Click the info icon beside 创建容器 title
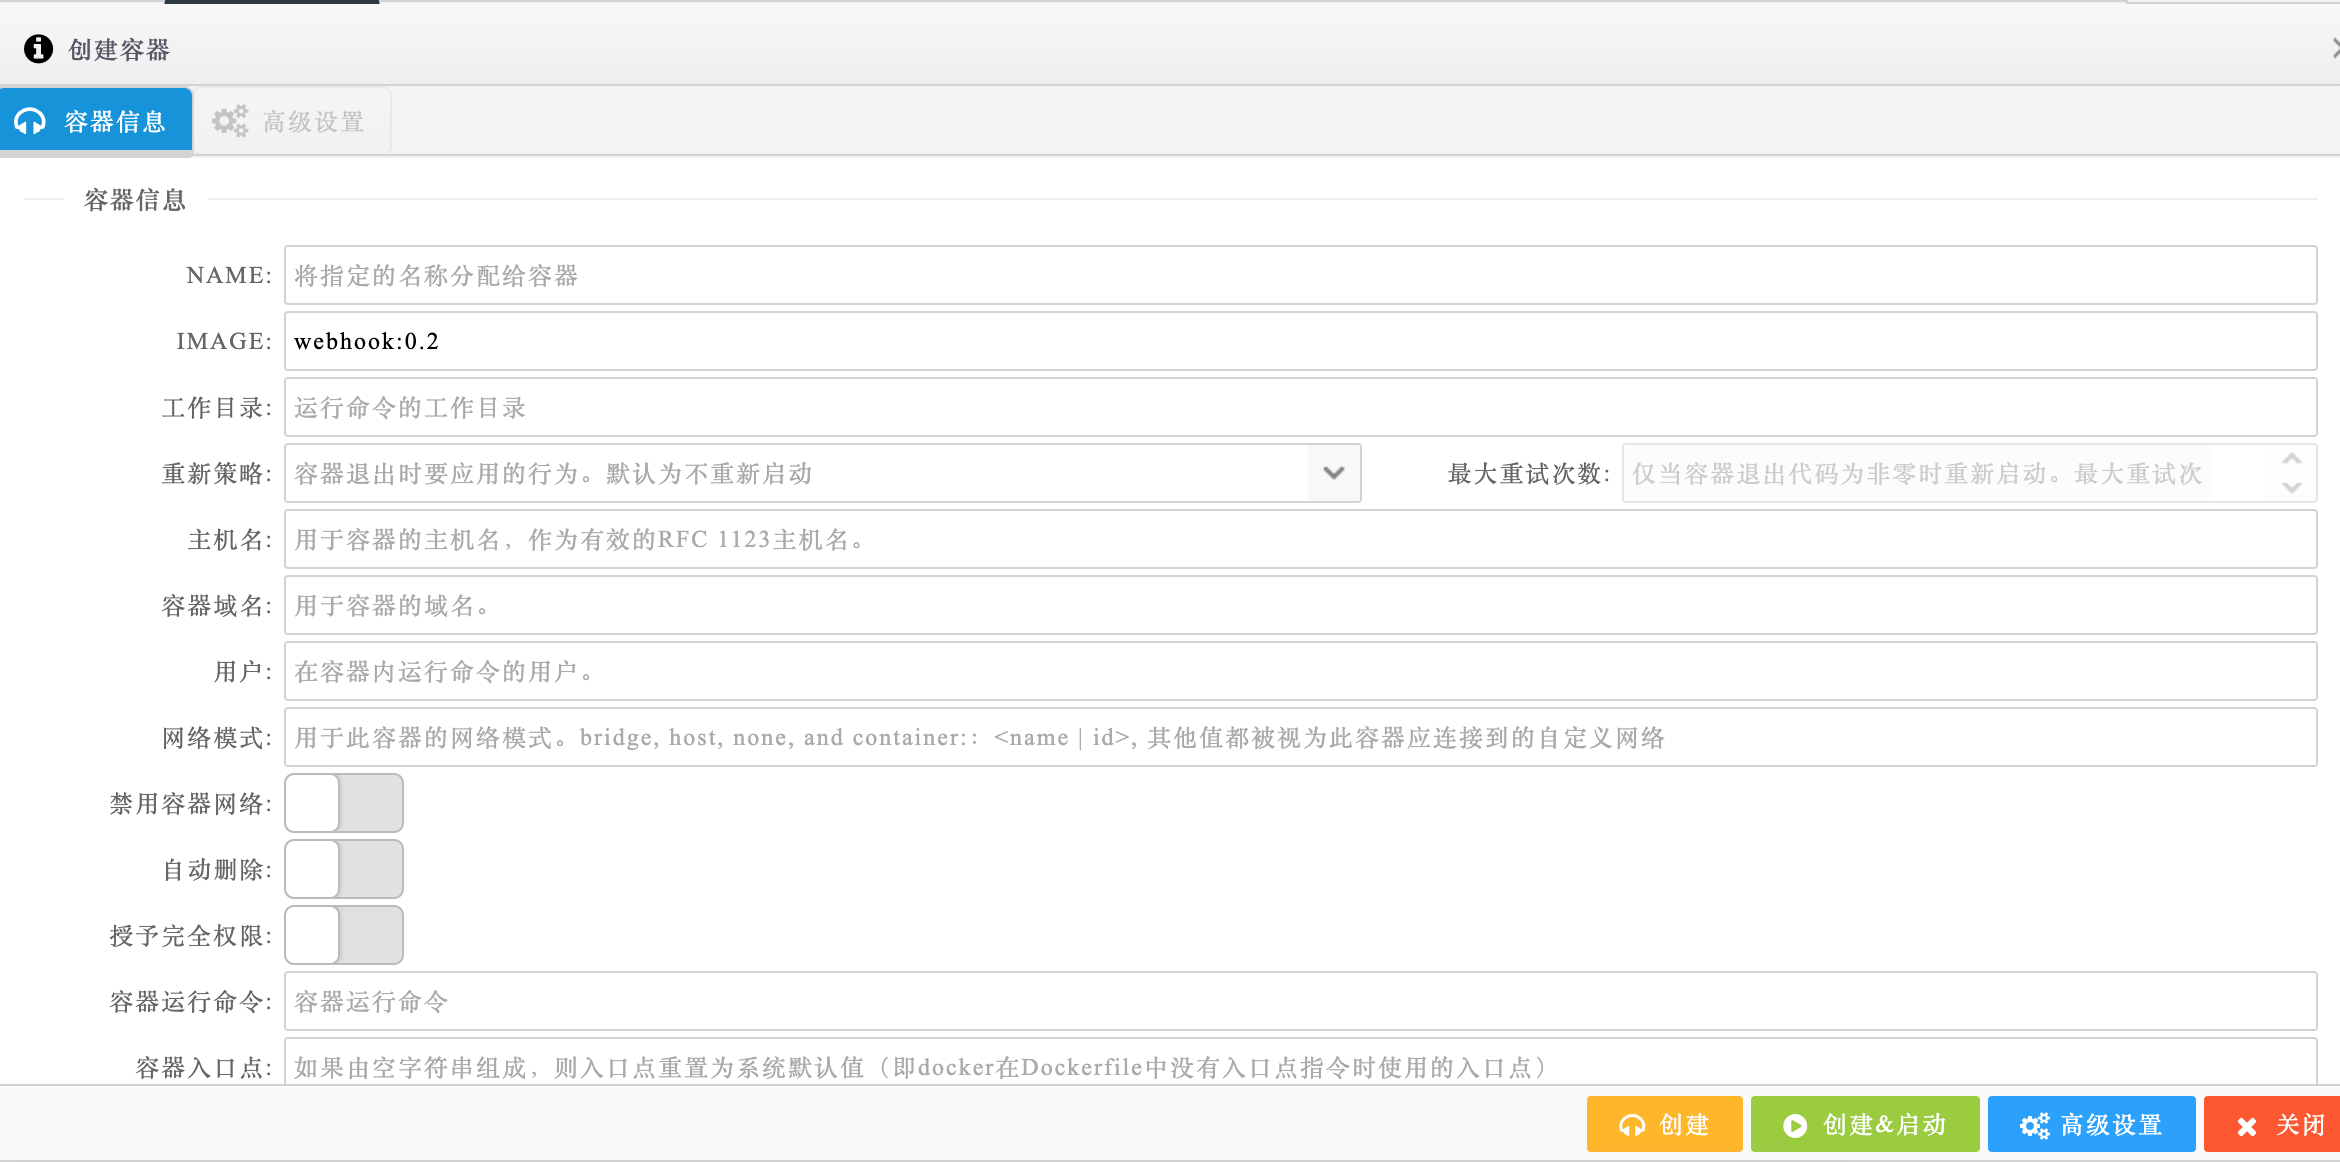Viewport: 2340px width, 1162px height. (x=38, y=49)
